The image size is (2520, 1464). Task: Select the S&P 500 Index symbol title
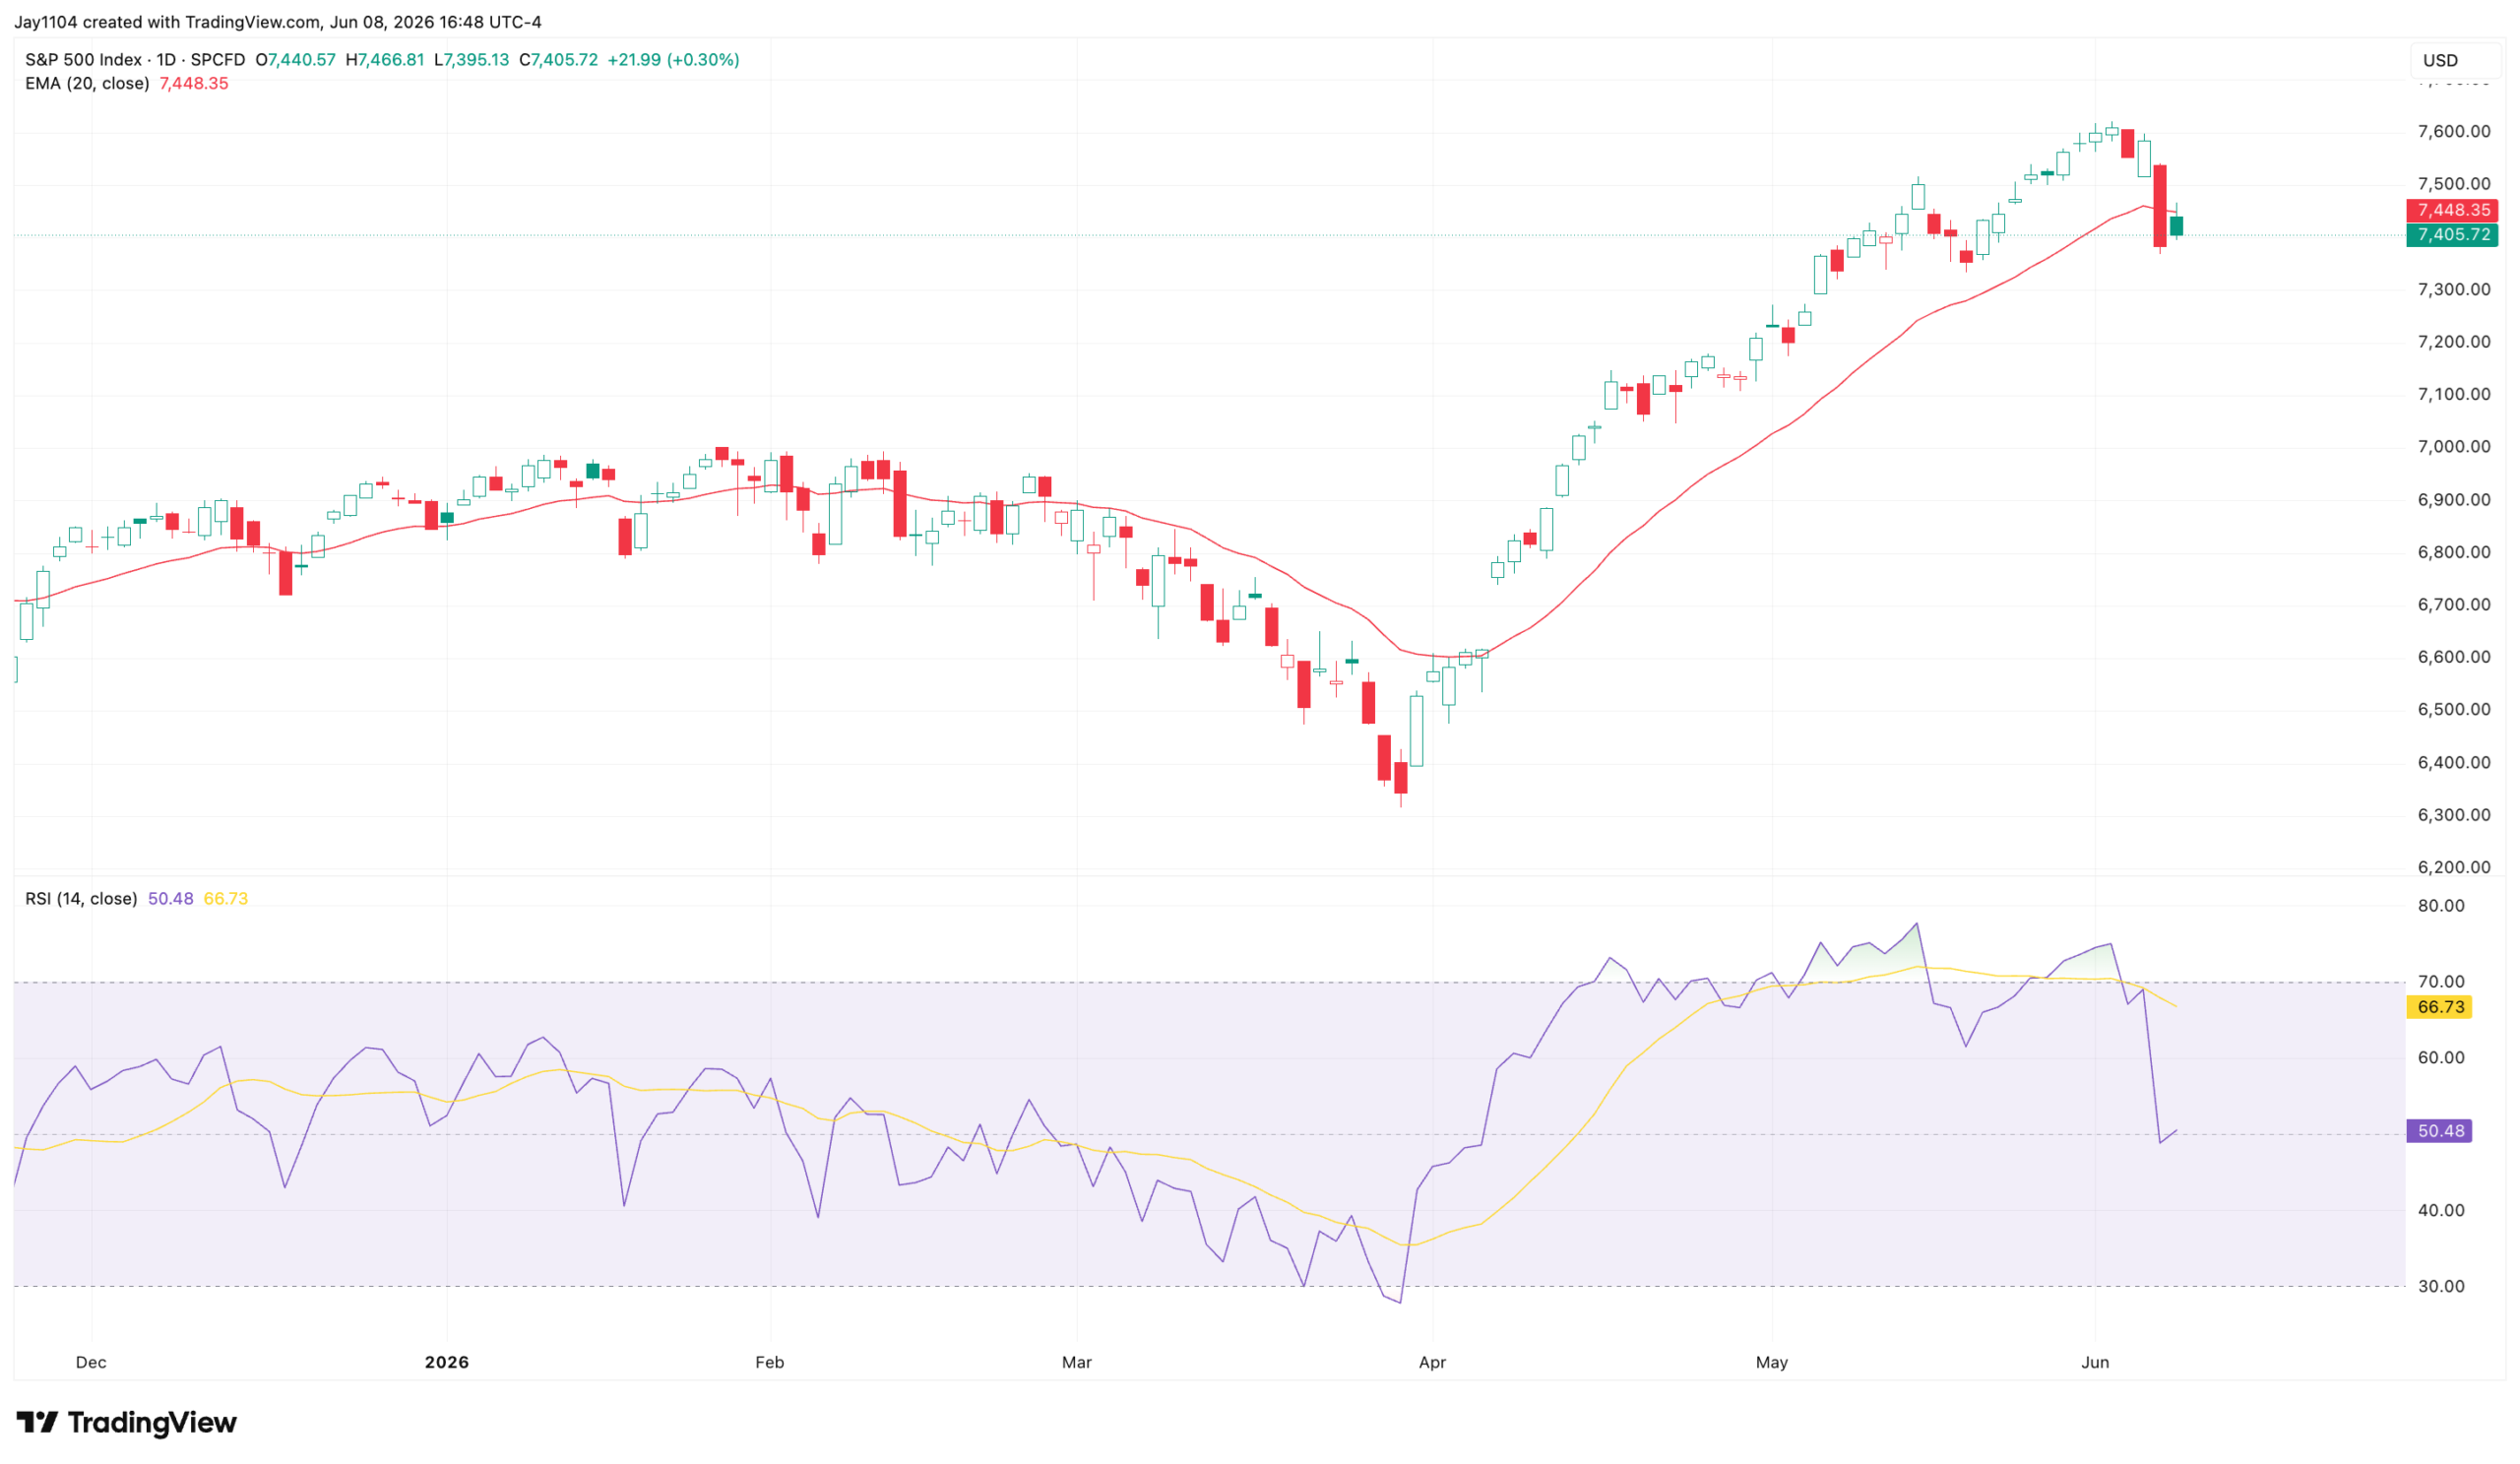84,60
